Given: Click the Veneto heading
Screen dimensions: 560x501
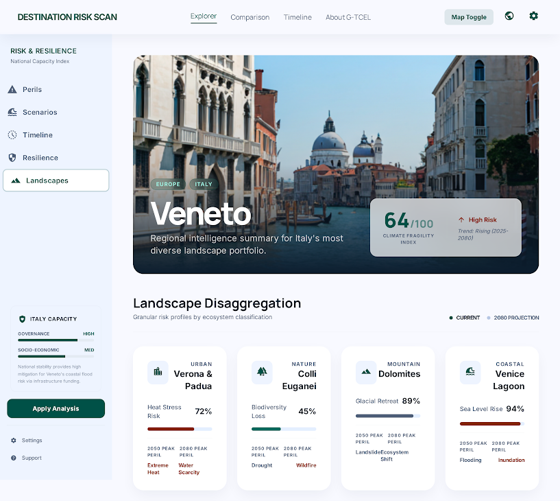Looking at the screenshot, I should click(x=201, y=214).
